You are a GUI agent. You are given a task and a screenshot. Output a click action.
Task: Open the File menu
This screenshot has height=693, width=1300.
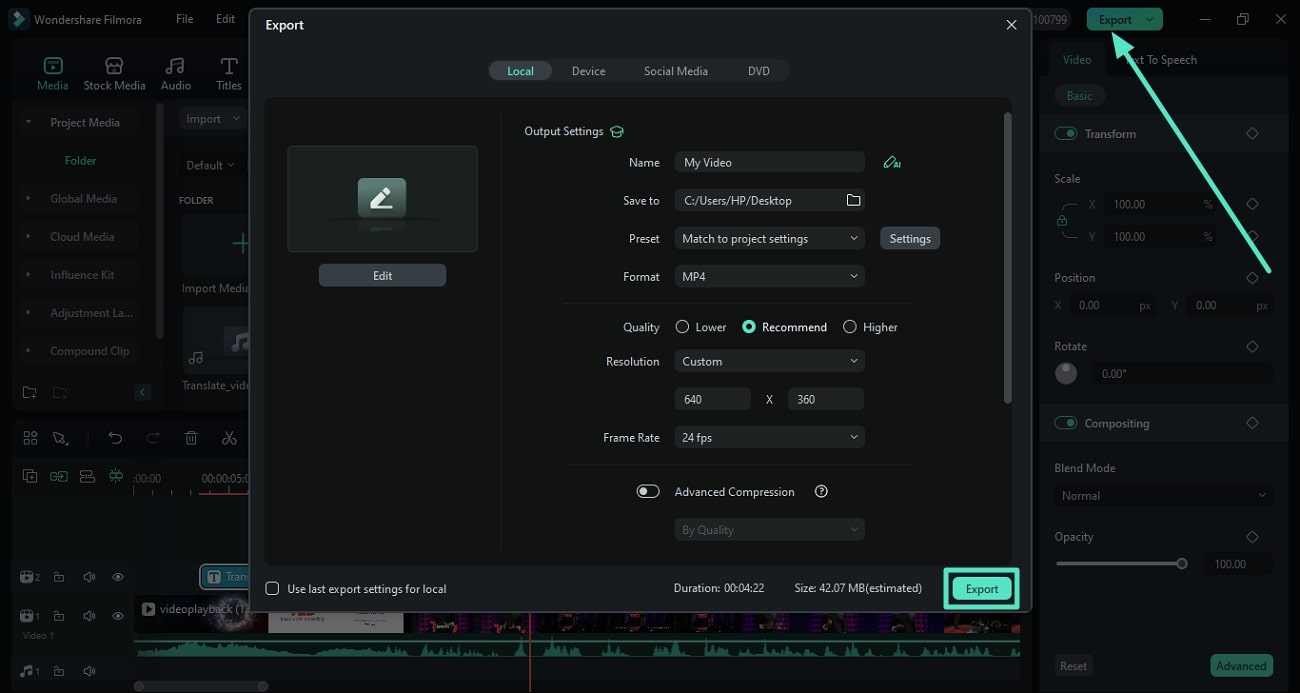185,19
